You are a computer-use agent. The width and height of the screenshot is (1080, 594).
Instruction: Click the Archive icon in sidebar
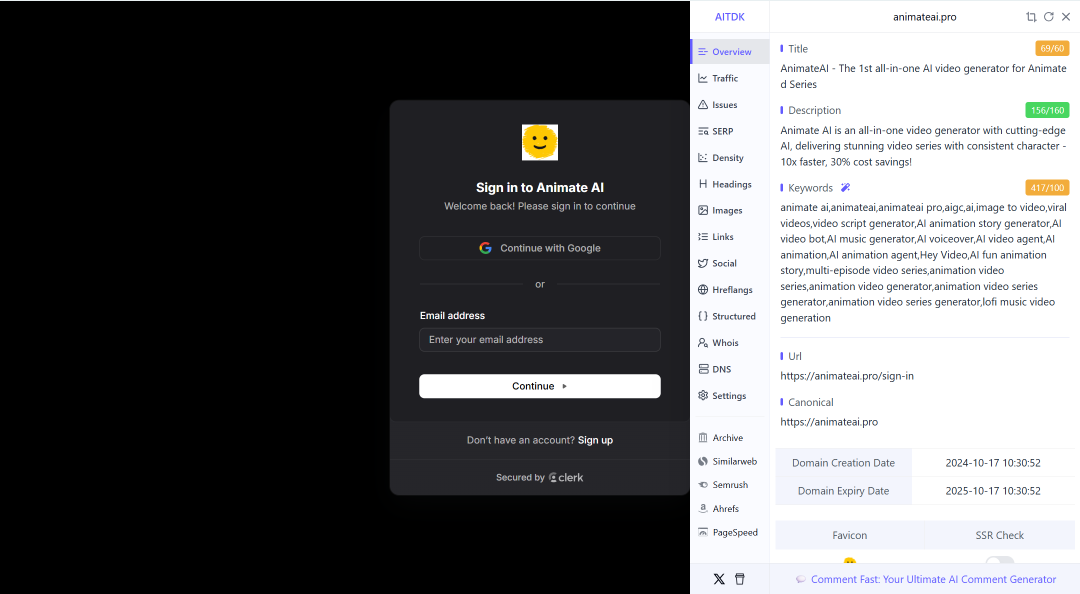pyautogui.click(x=703, y=438)
